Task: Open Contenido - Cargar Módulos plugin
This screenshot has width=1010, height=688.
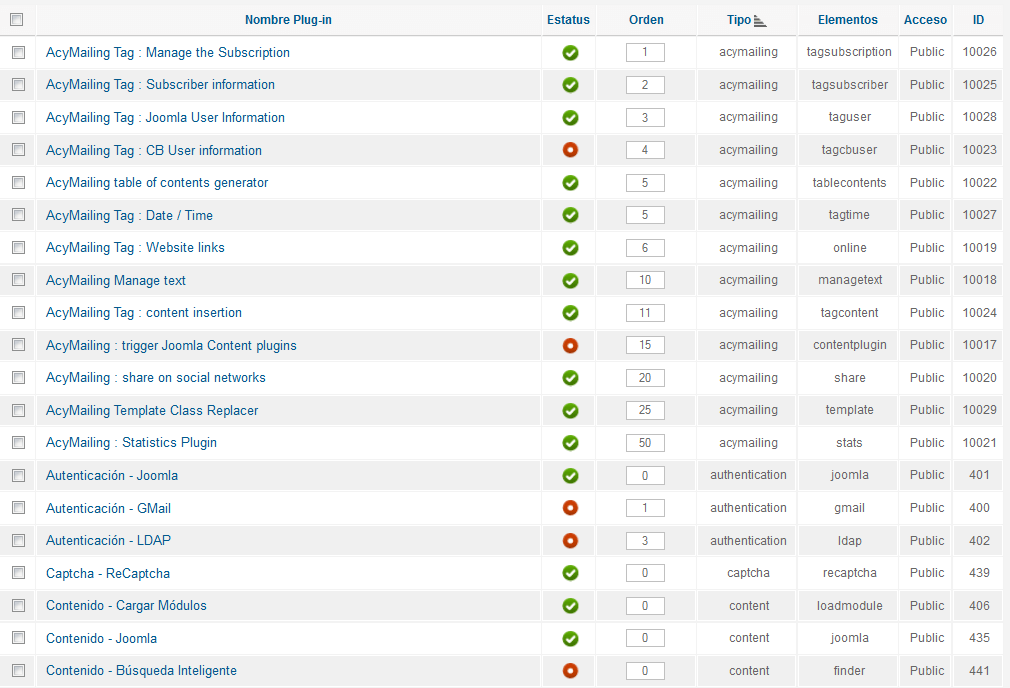Action: pos(126,606)
